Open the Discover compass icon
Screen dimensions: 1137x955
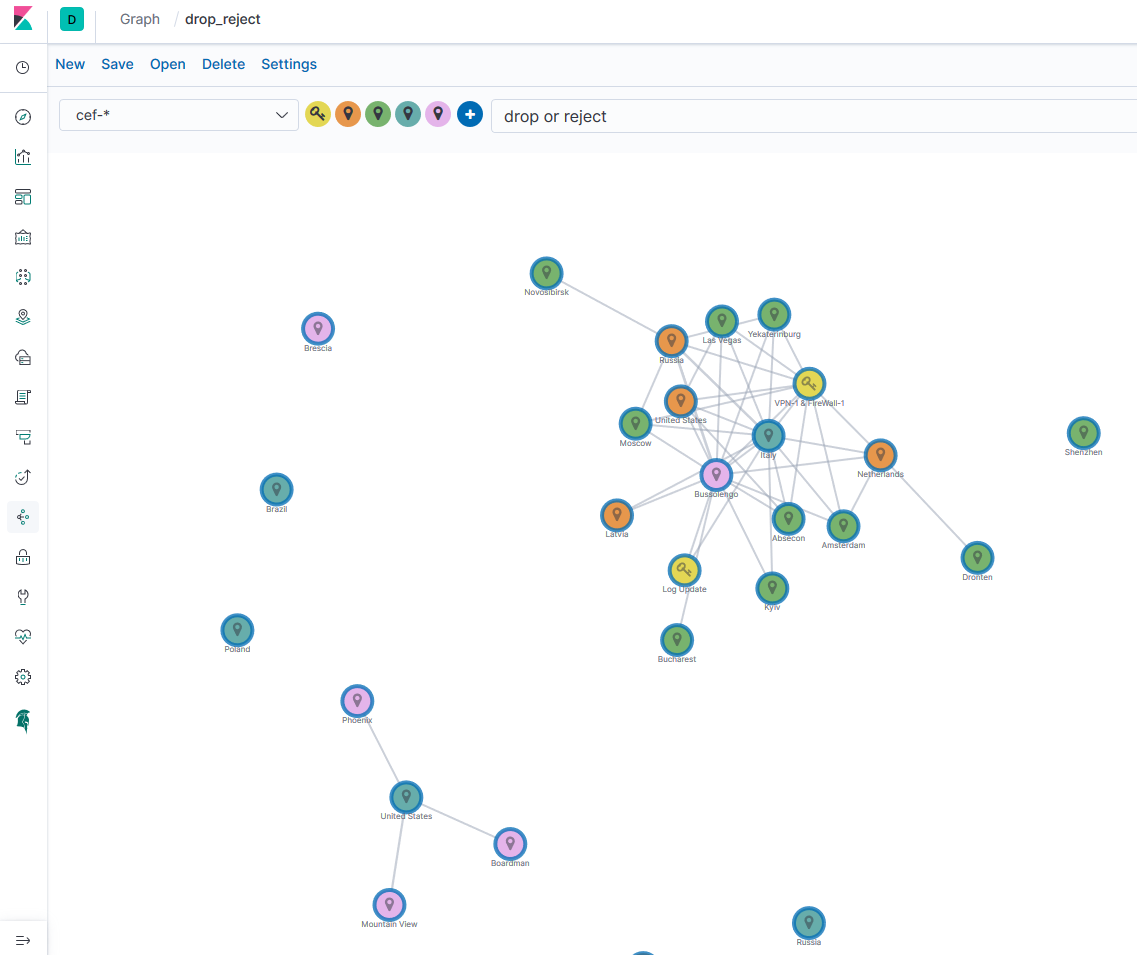(x=22, y=117)
